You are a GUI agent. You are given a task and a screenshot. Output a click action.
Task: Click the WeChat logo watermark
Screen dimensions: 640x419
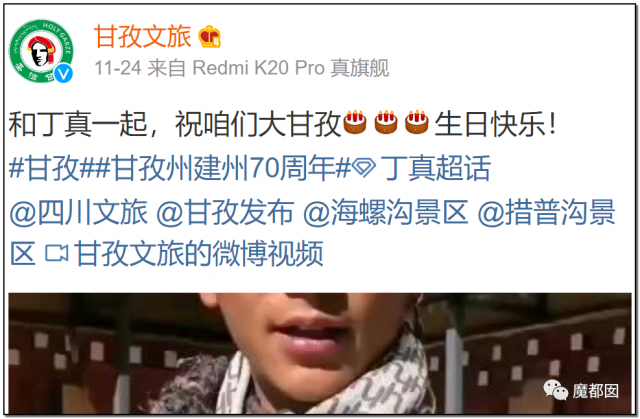point(556,390)
